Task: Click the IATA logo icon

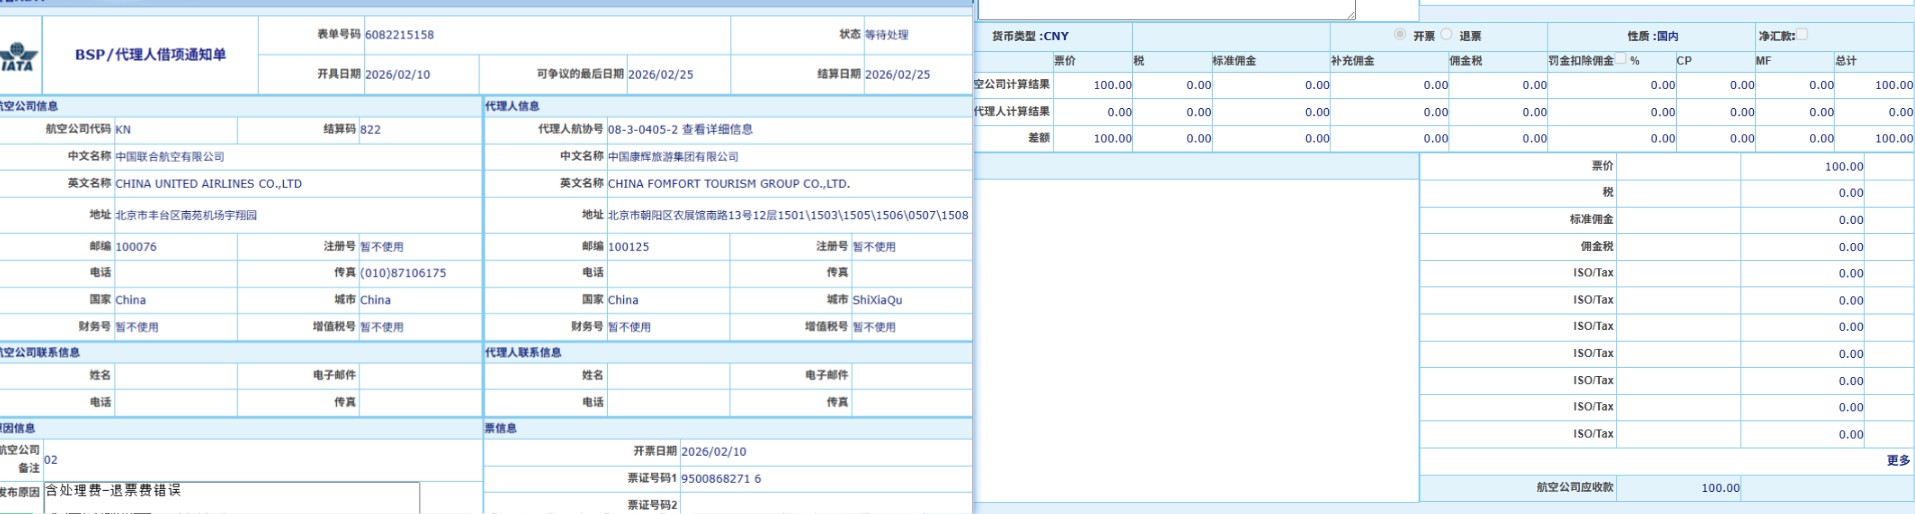Action: (x=18, y=57)
